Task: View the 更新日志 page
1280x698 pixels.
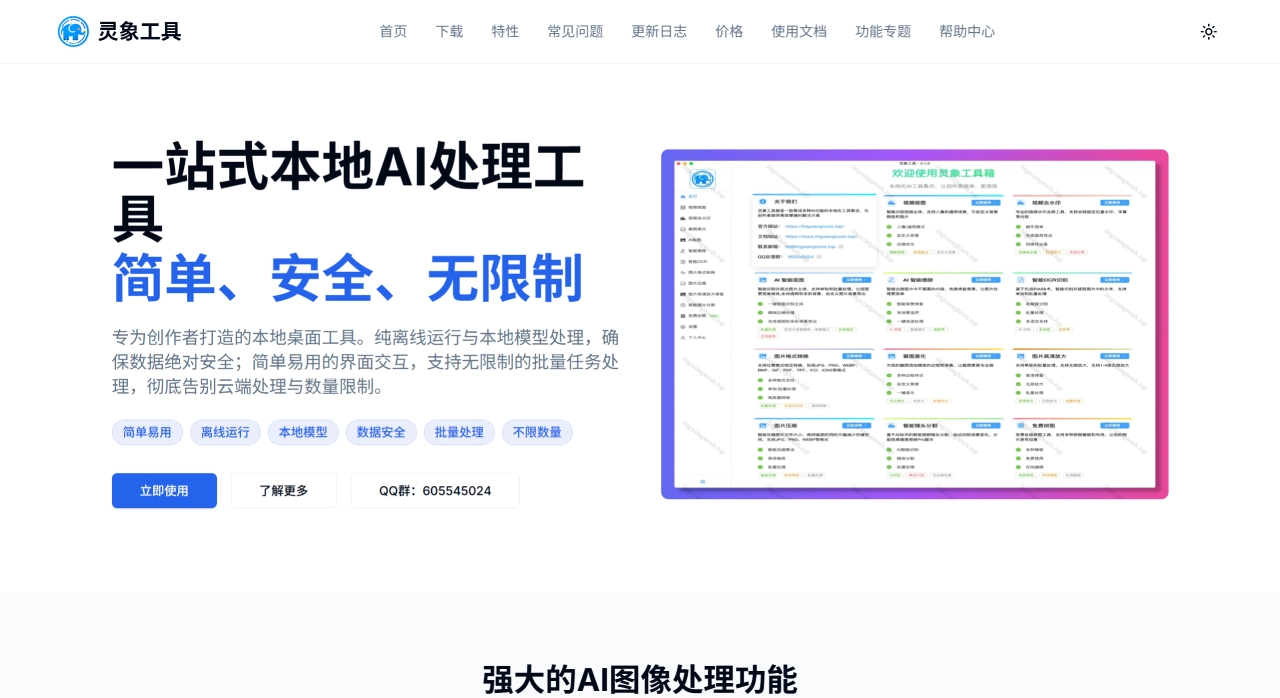Action: pos(659,31)
